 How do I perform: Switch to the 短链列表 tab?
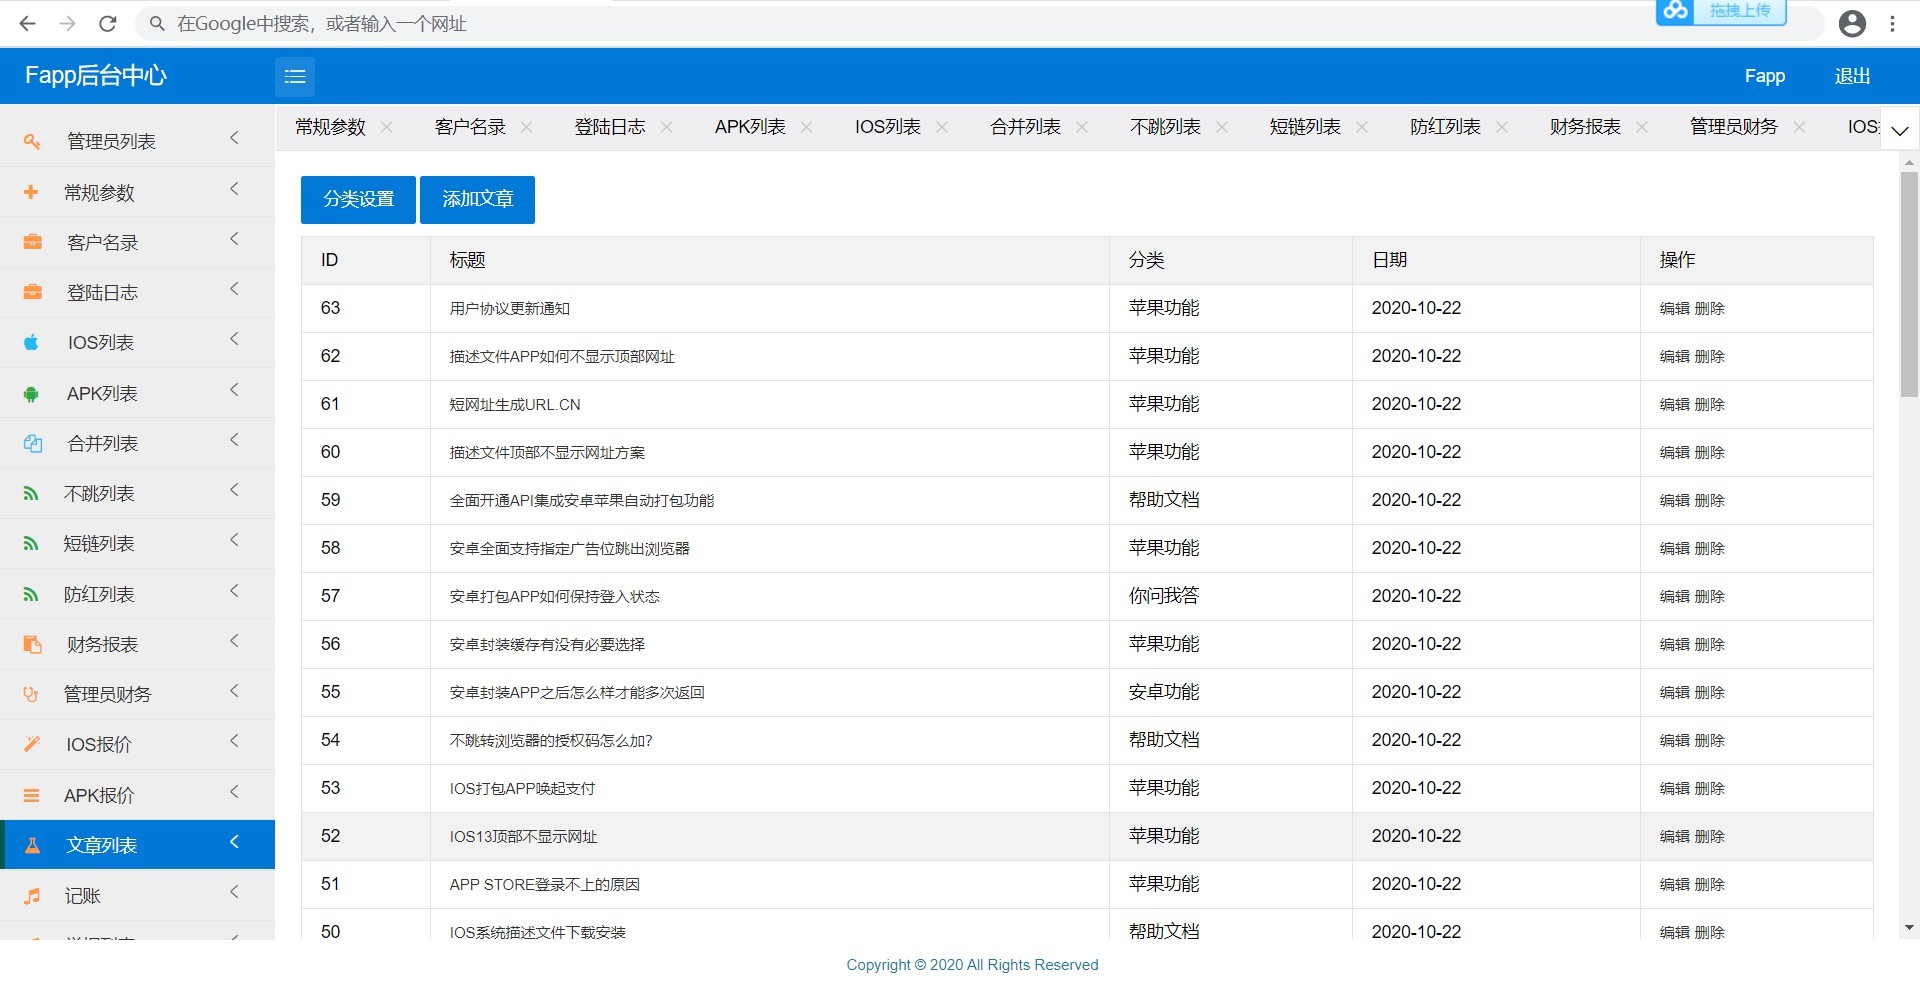pos(1304,127)
